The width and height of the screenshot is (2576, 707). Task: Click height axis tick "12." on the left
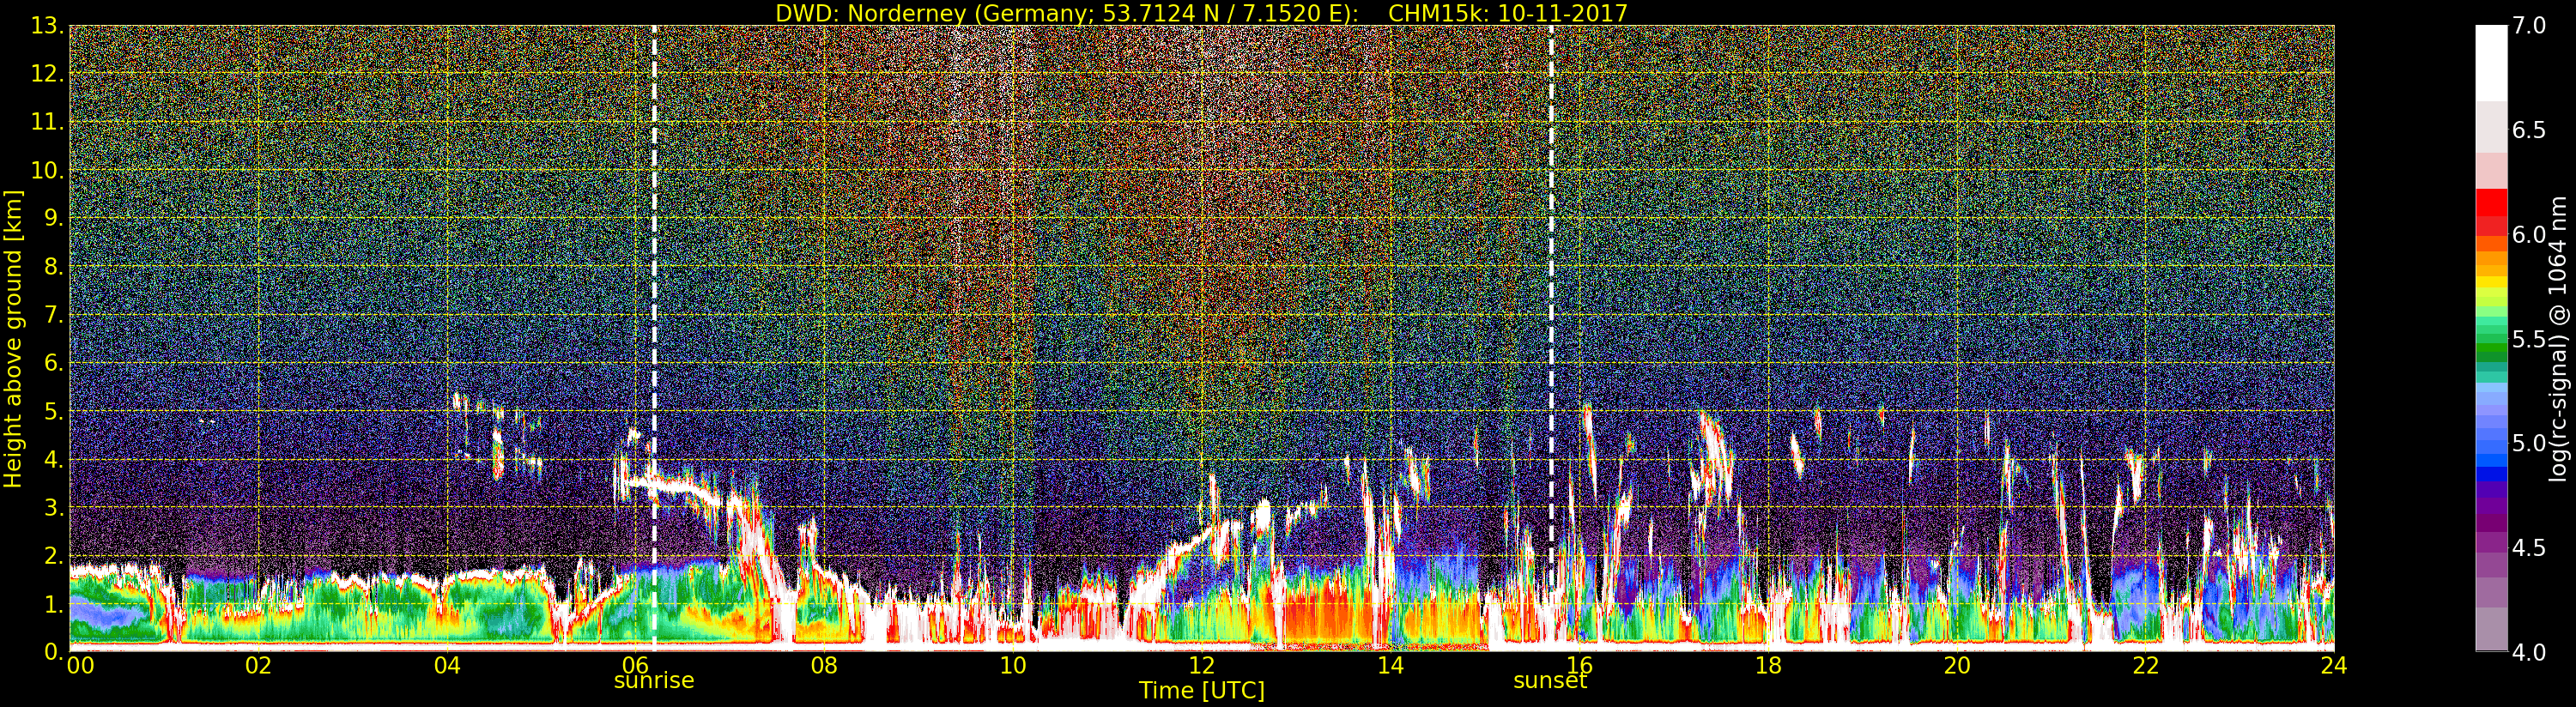[x=47, y=74]
